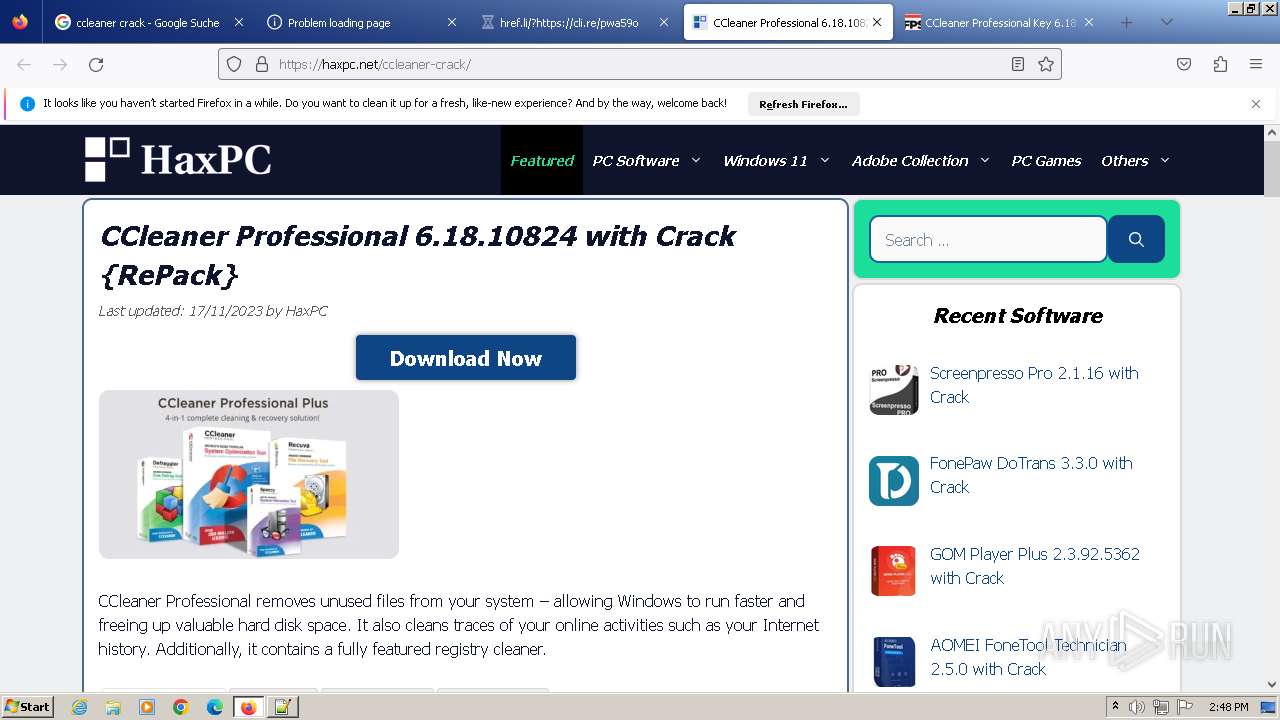
Task: Click the Screenpresso Pro thumbnail icon
Action: (x=893, y=389)
